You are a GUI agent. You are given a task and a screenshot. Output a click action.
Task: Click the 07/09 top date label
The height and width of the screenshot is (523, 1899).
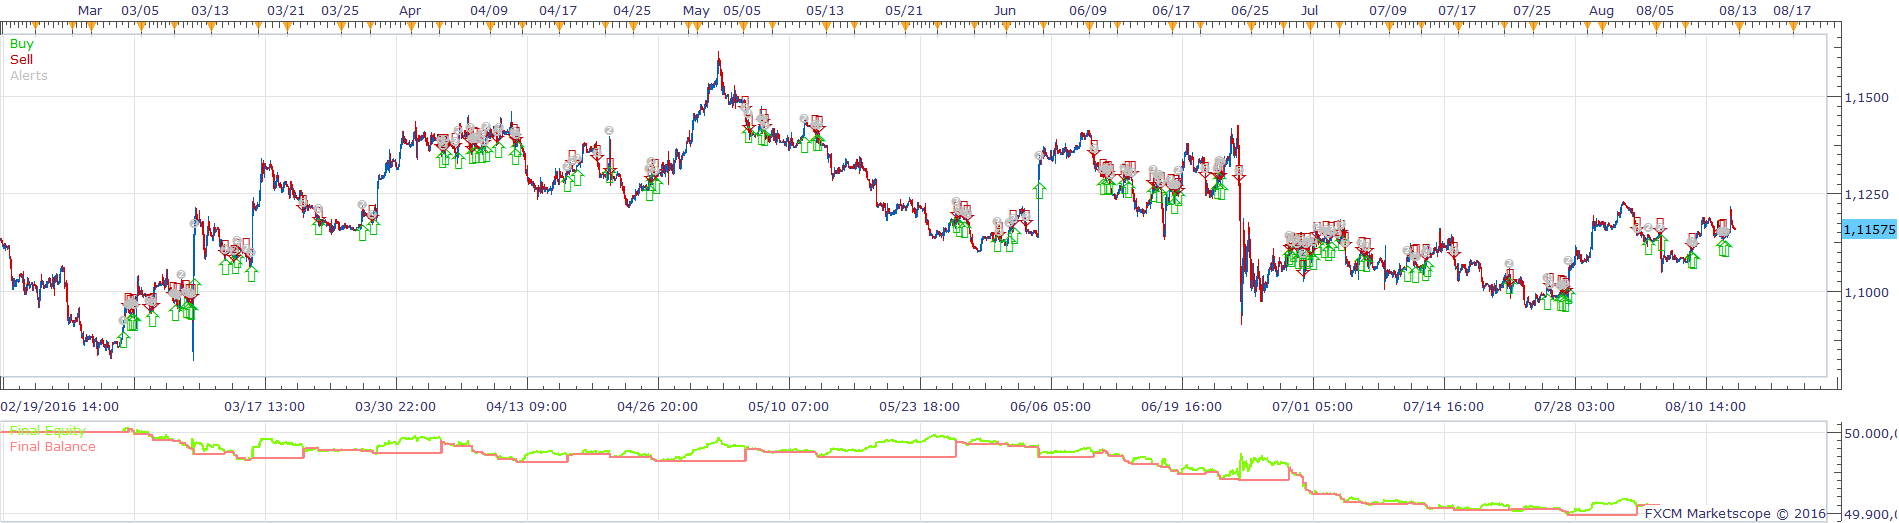click(x=1388, y=11)
